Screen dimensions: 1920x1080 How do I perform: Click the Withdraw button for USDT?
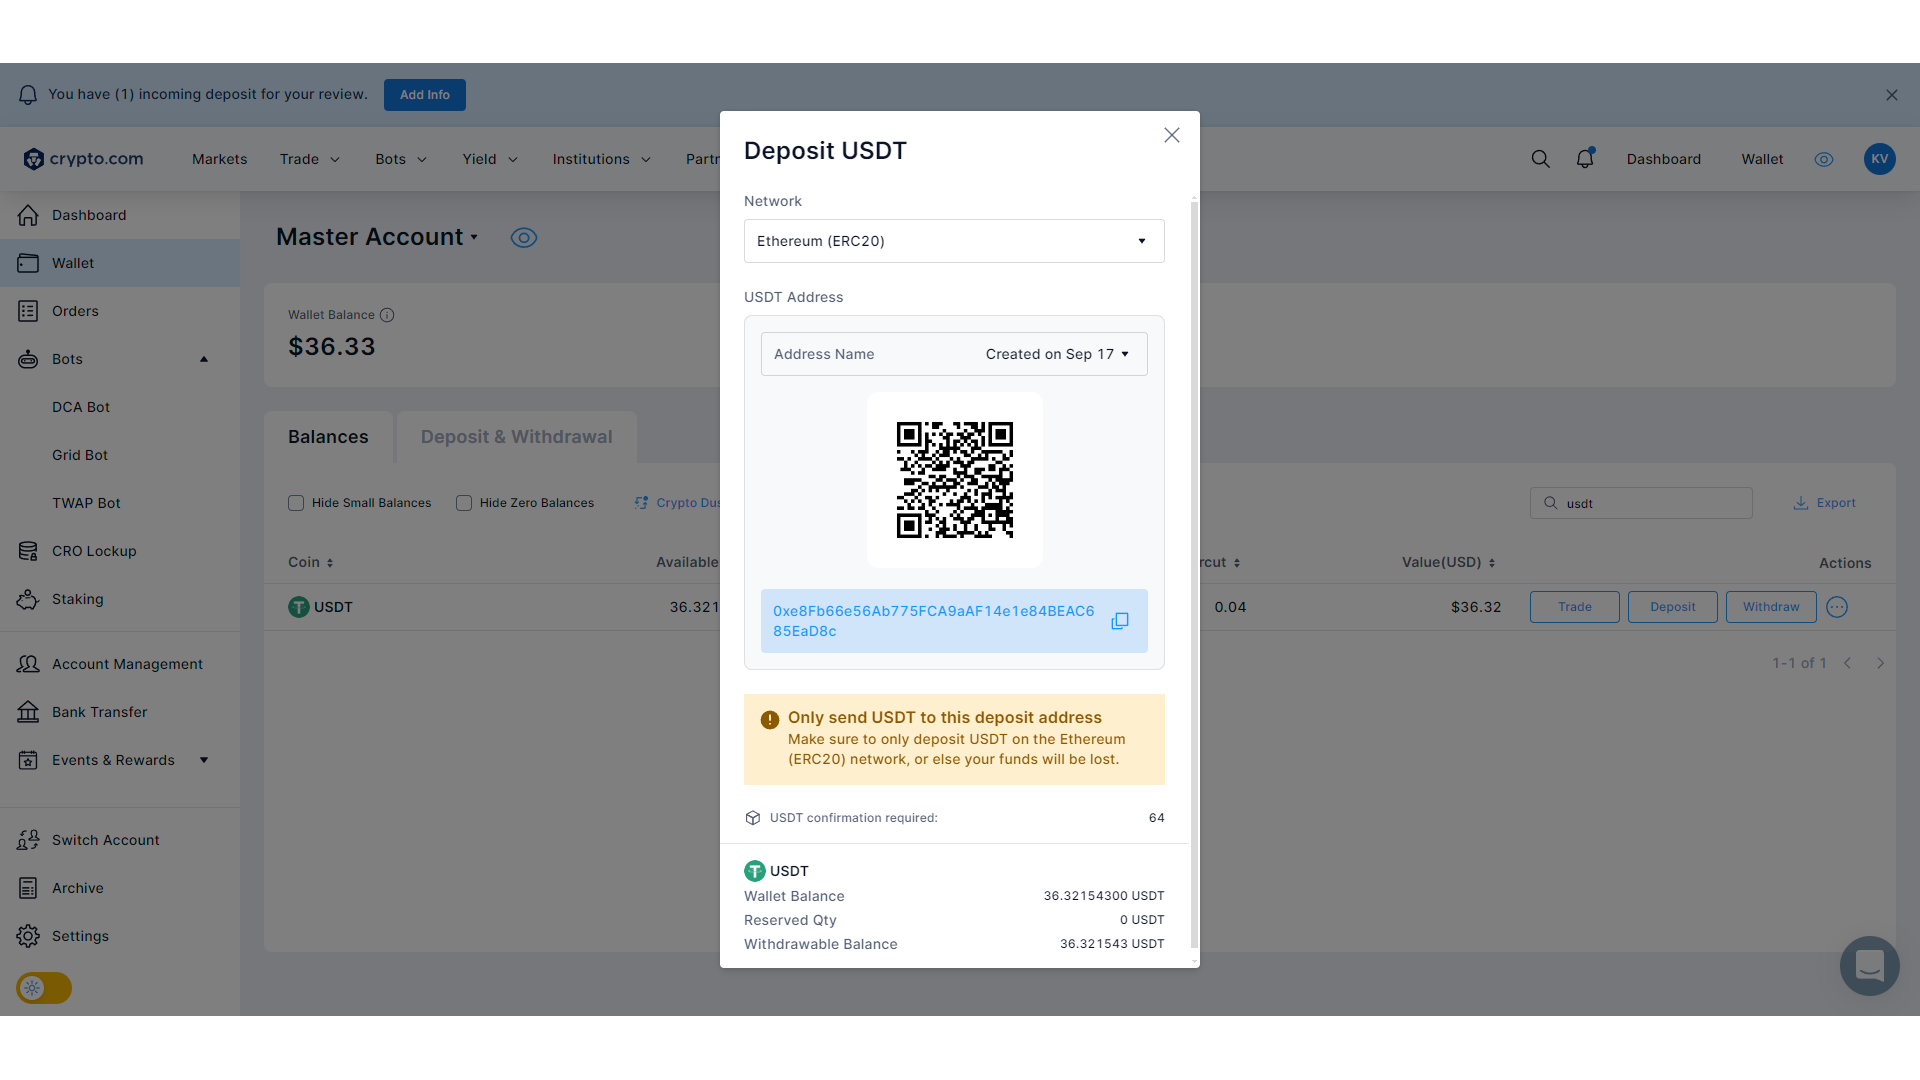1771,607
